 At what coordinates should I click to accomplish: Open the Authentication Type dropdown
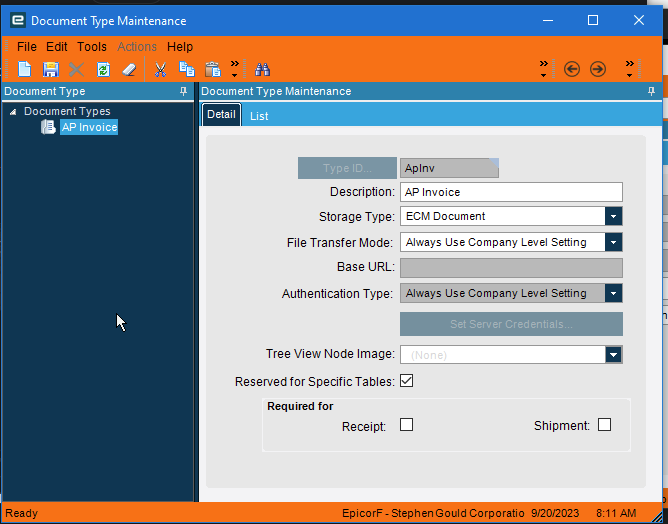(x=613, y=294)
